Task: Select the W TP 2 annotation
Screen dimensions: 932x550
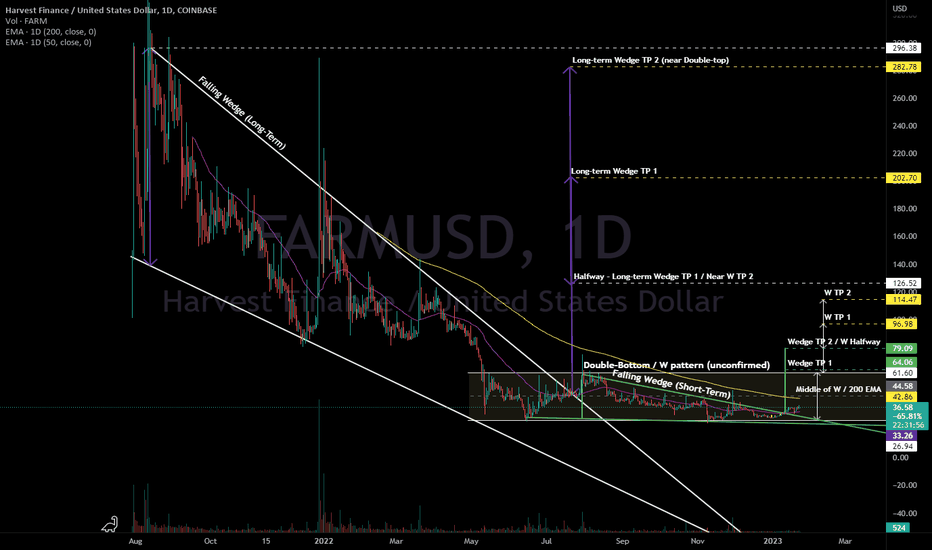Action: pos(837,293)
